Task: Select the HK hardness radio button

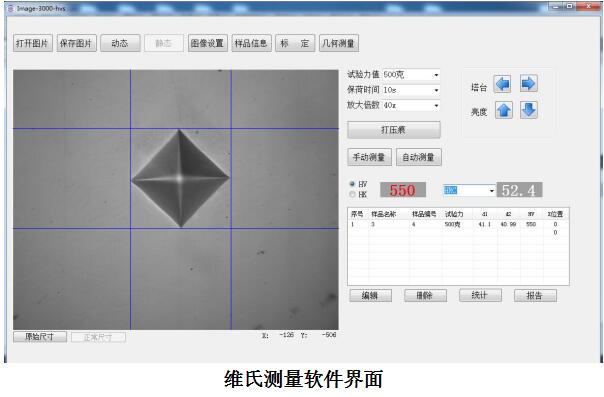Action: 352,194
